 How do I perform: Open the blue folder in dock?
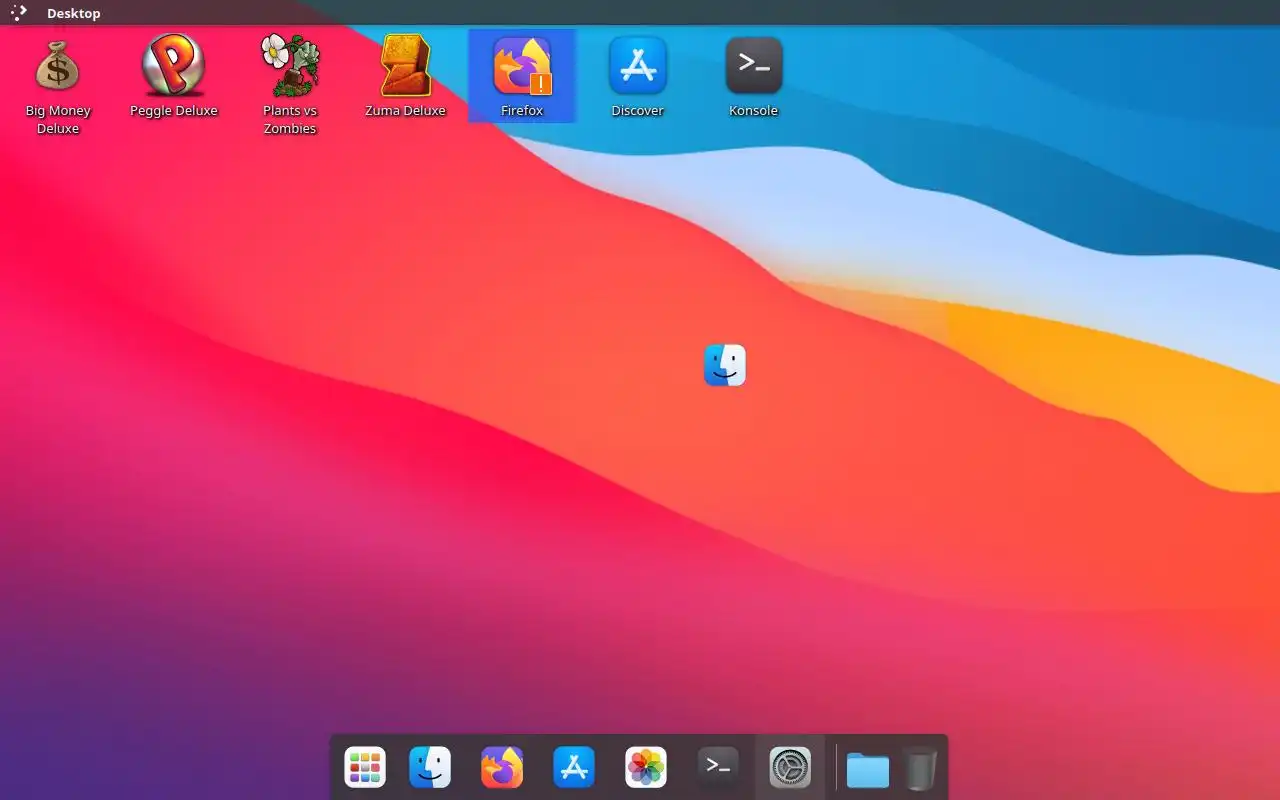point(868,770)
